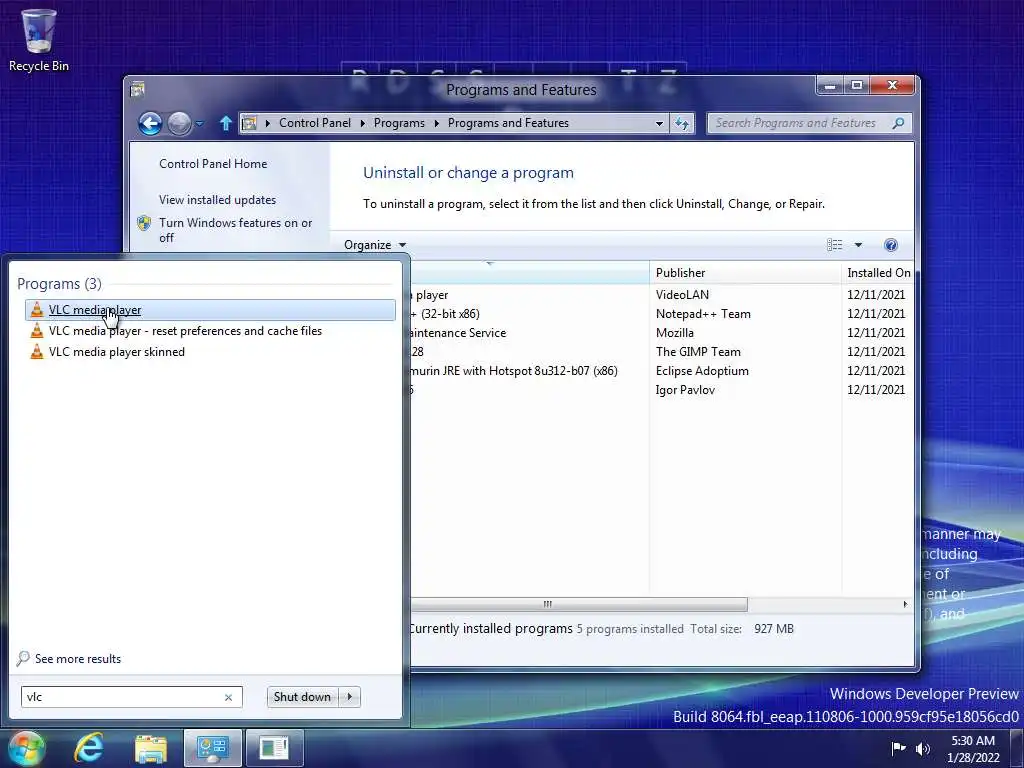Change view with the view icon

pos(834,245)
